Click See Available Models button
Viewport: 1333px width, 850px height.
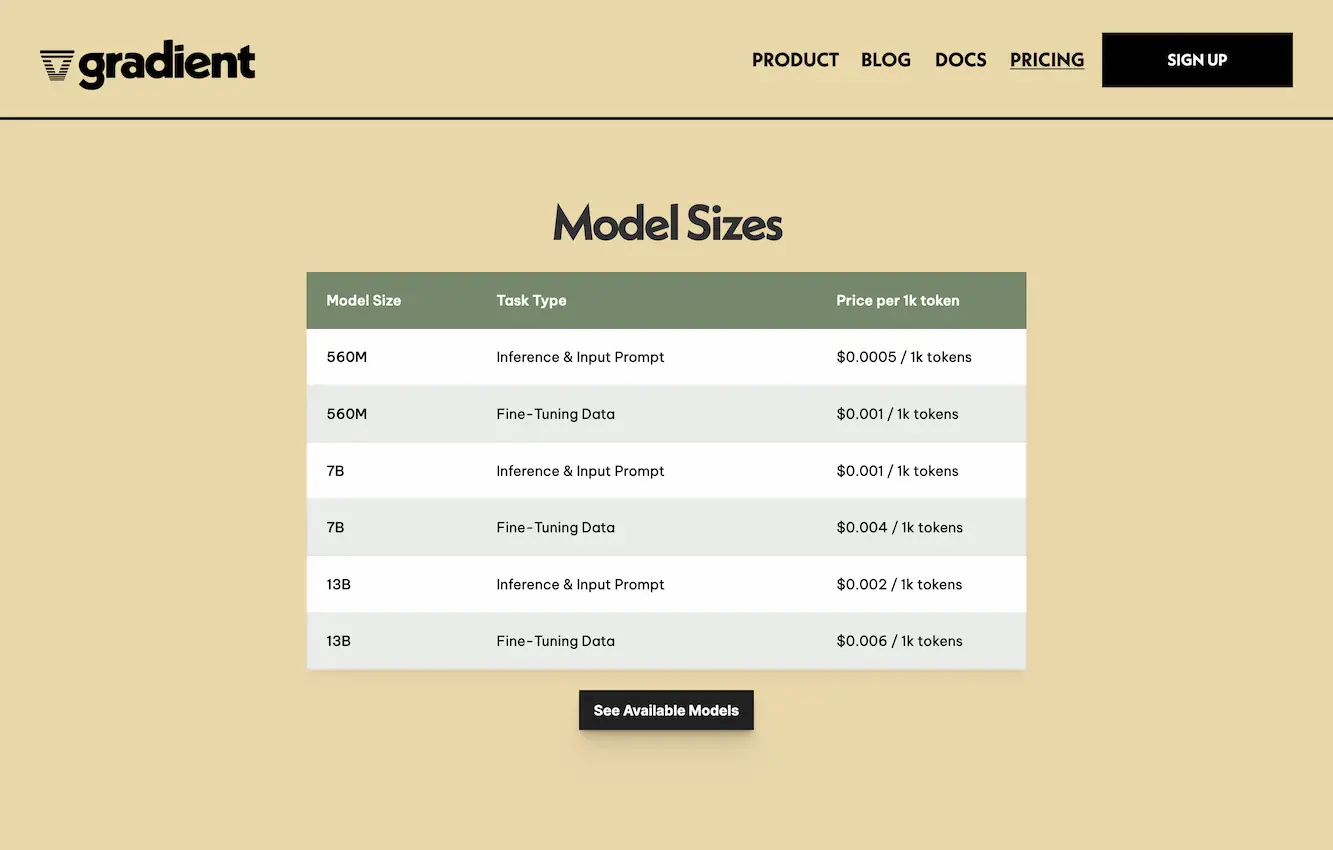click(x=666, y=710)
